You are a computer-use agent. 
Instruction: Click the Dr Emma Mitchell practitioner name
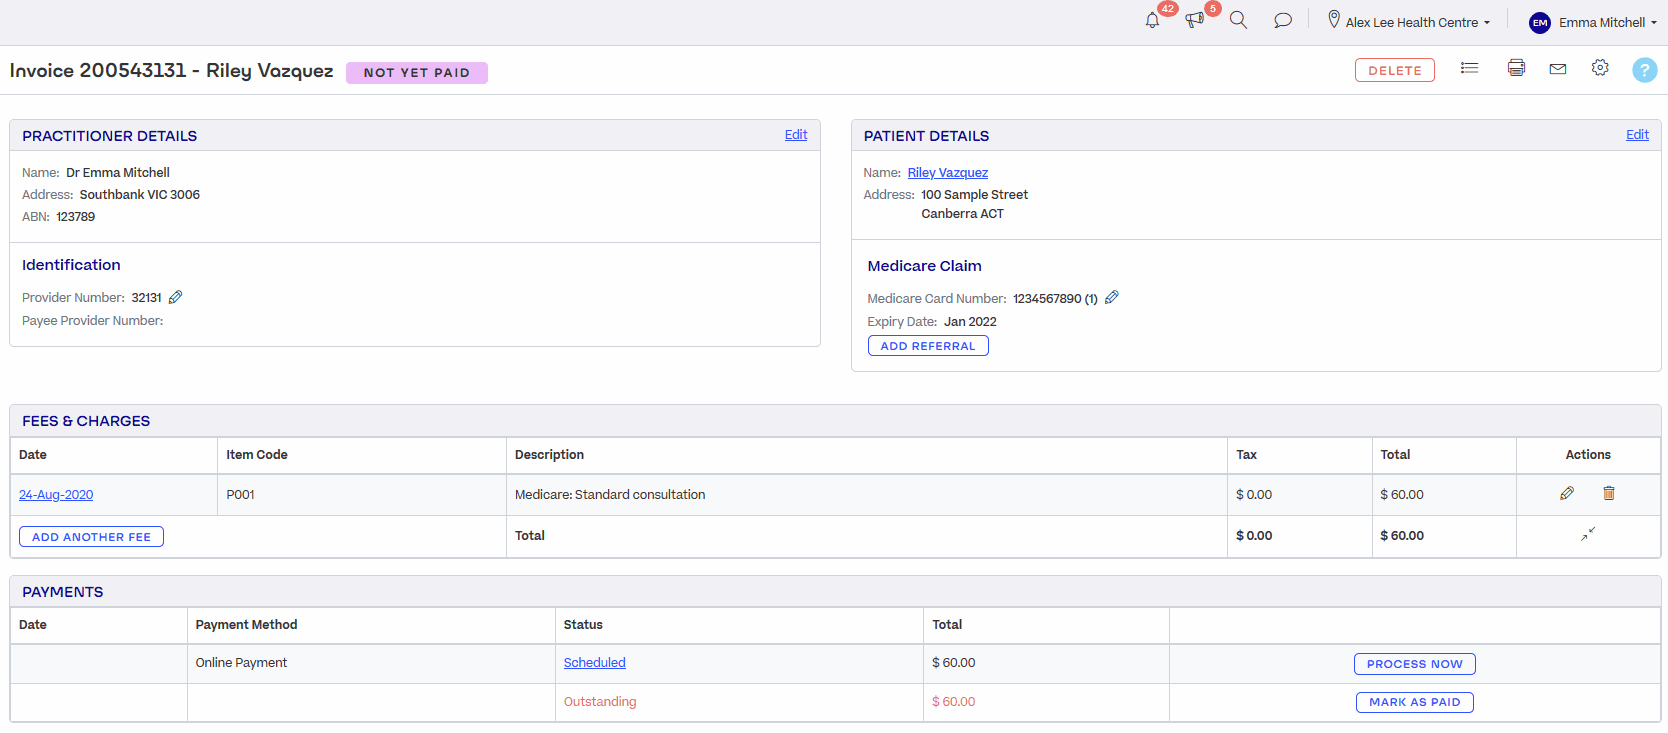click(118, 173)
